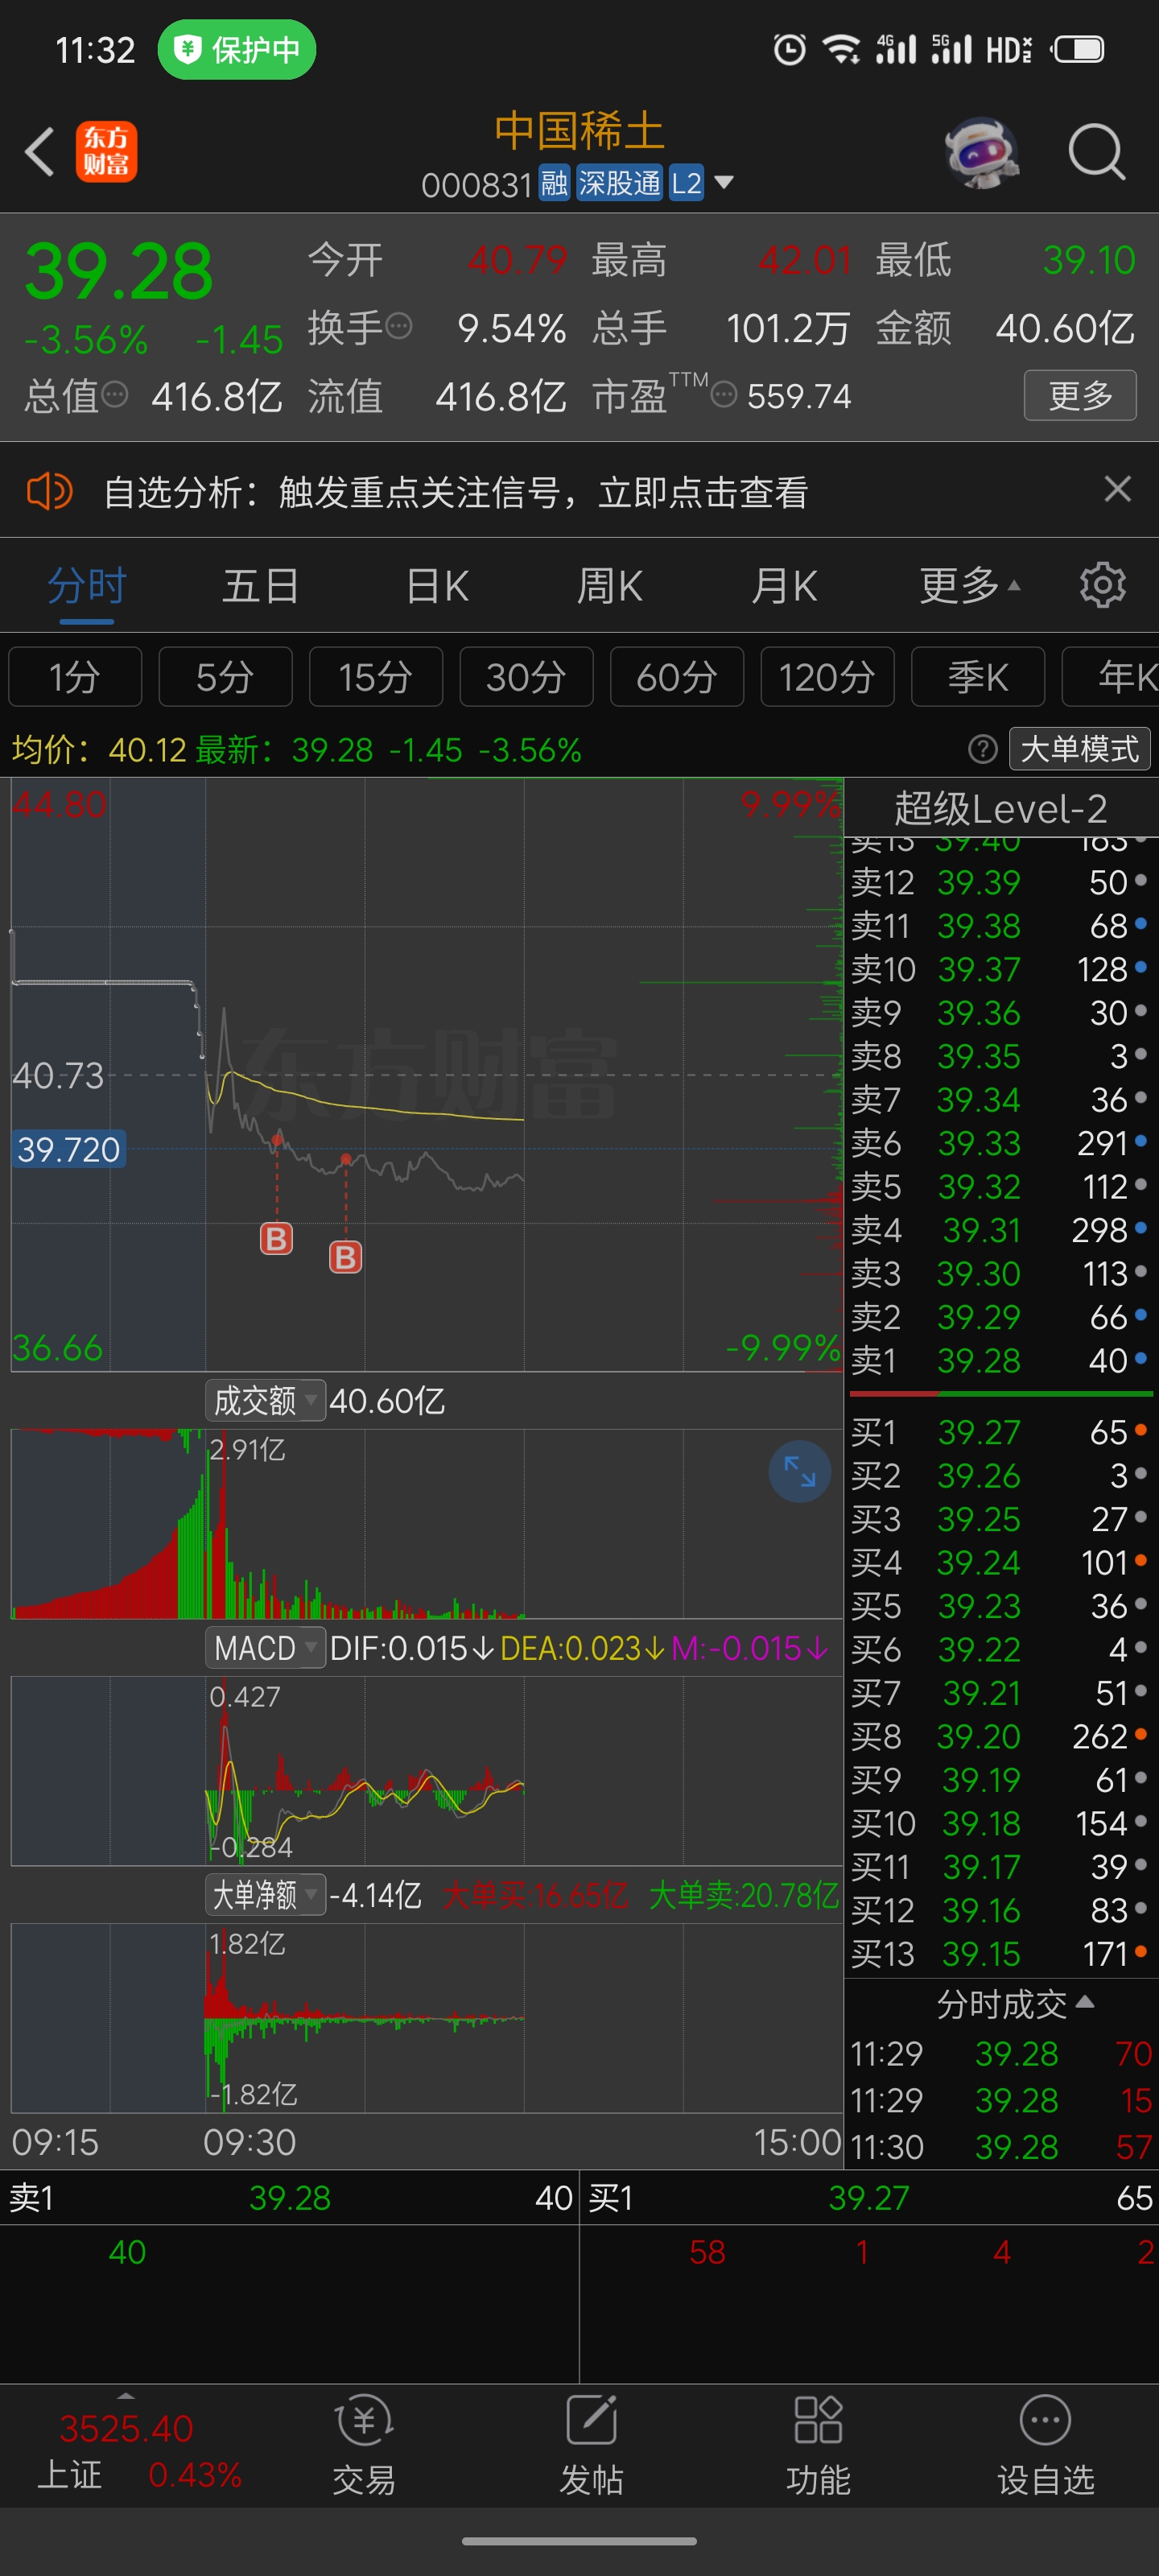Select the 30分 interval button
The width and height of the screenshot is (1159, 2576).
[x=526, y=676]
